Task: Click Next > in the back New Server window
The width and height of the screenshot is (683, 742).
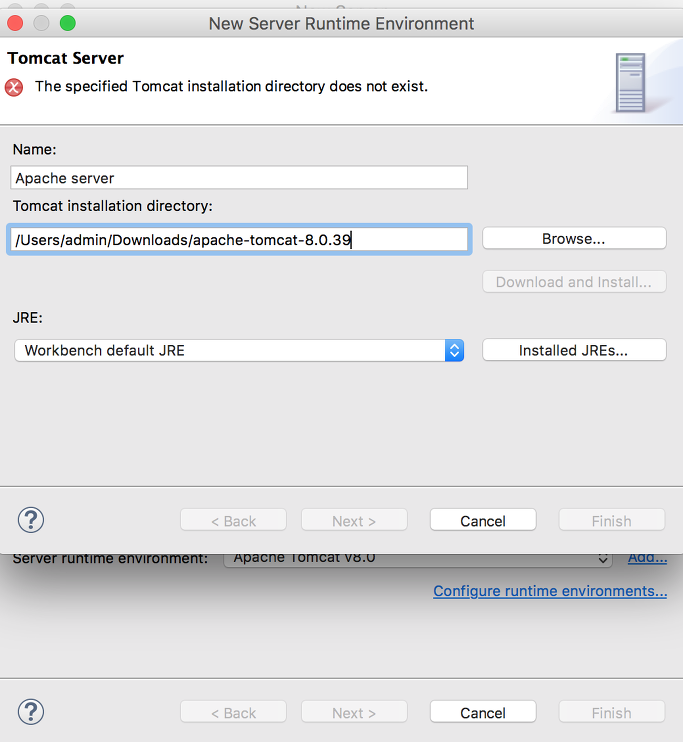Action: coord(354,712)
